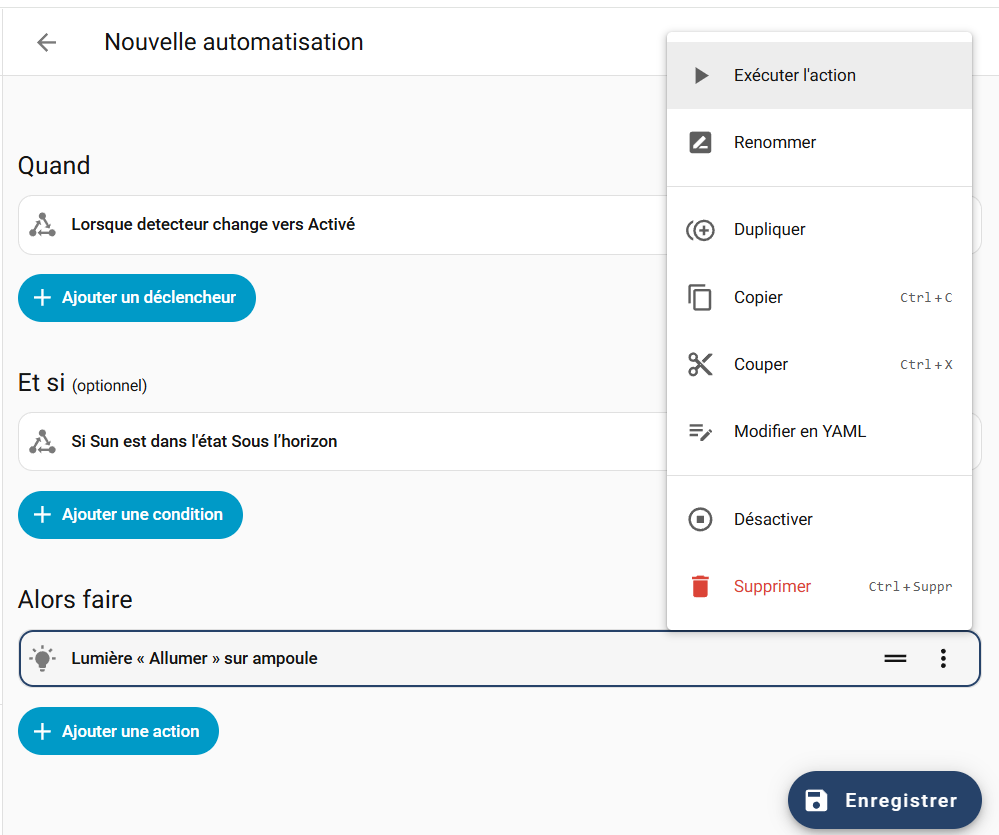Click the state icon on detecteur trigger
Screen dimensions: 999x835
coord(42,225)
